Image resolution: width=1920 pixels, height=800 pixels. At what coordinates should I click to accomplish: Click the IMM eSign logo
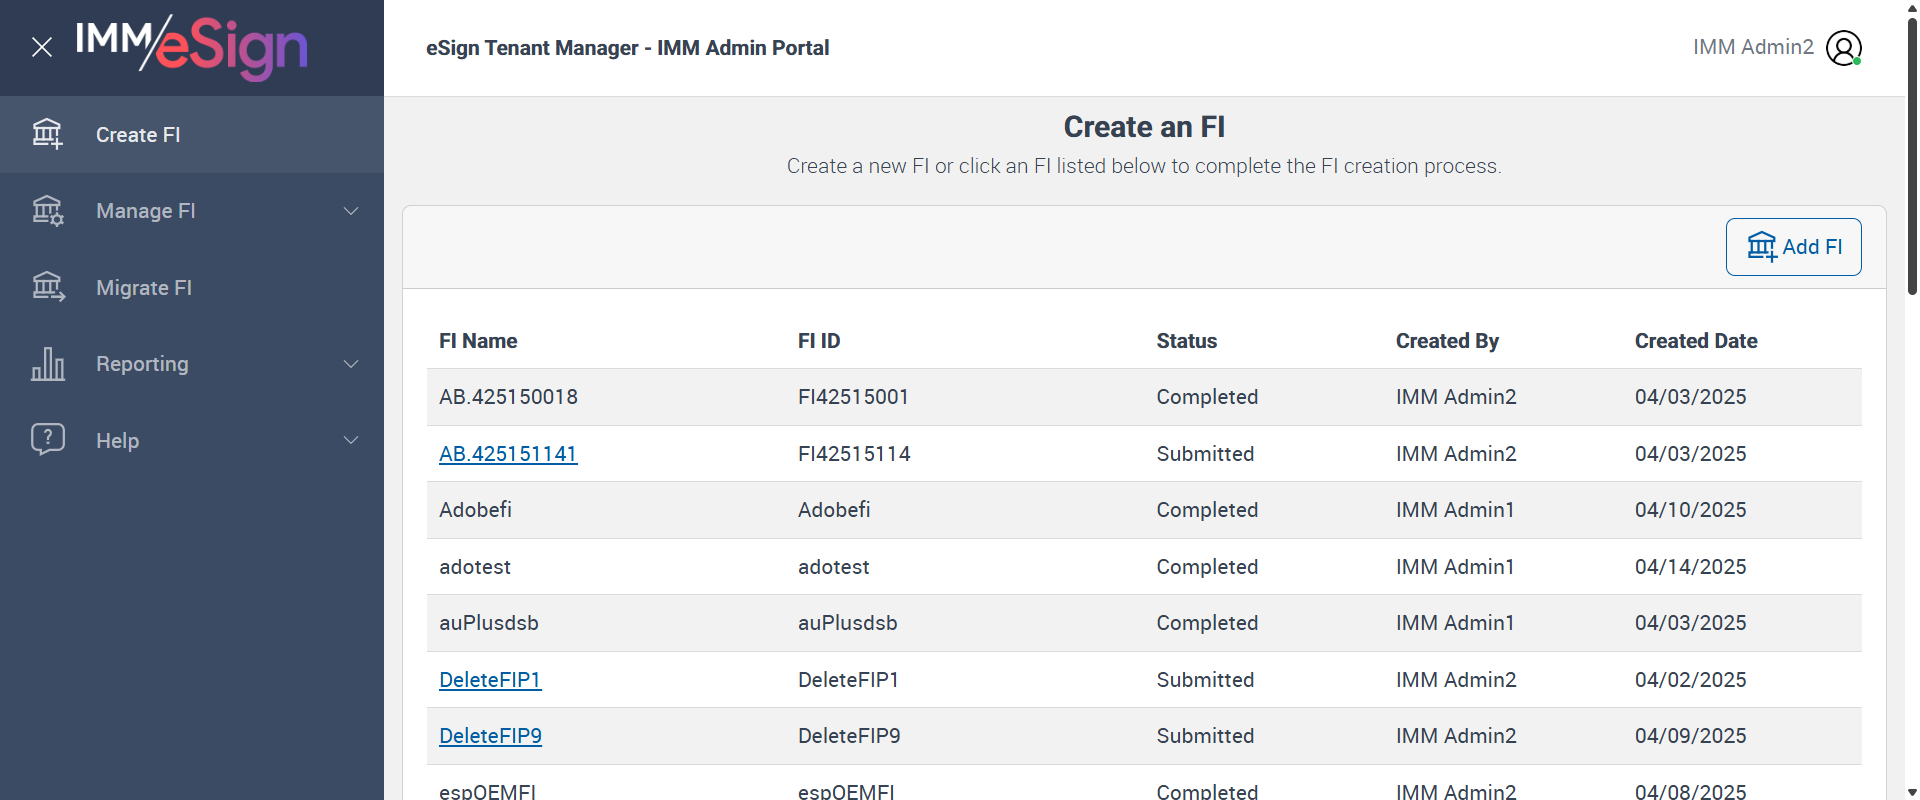(192, 47)
